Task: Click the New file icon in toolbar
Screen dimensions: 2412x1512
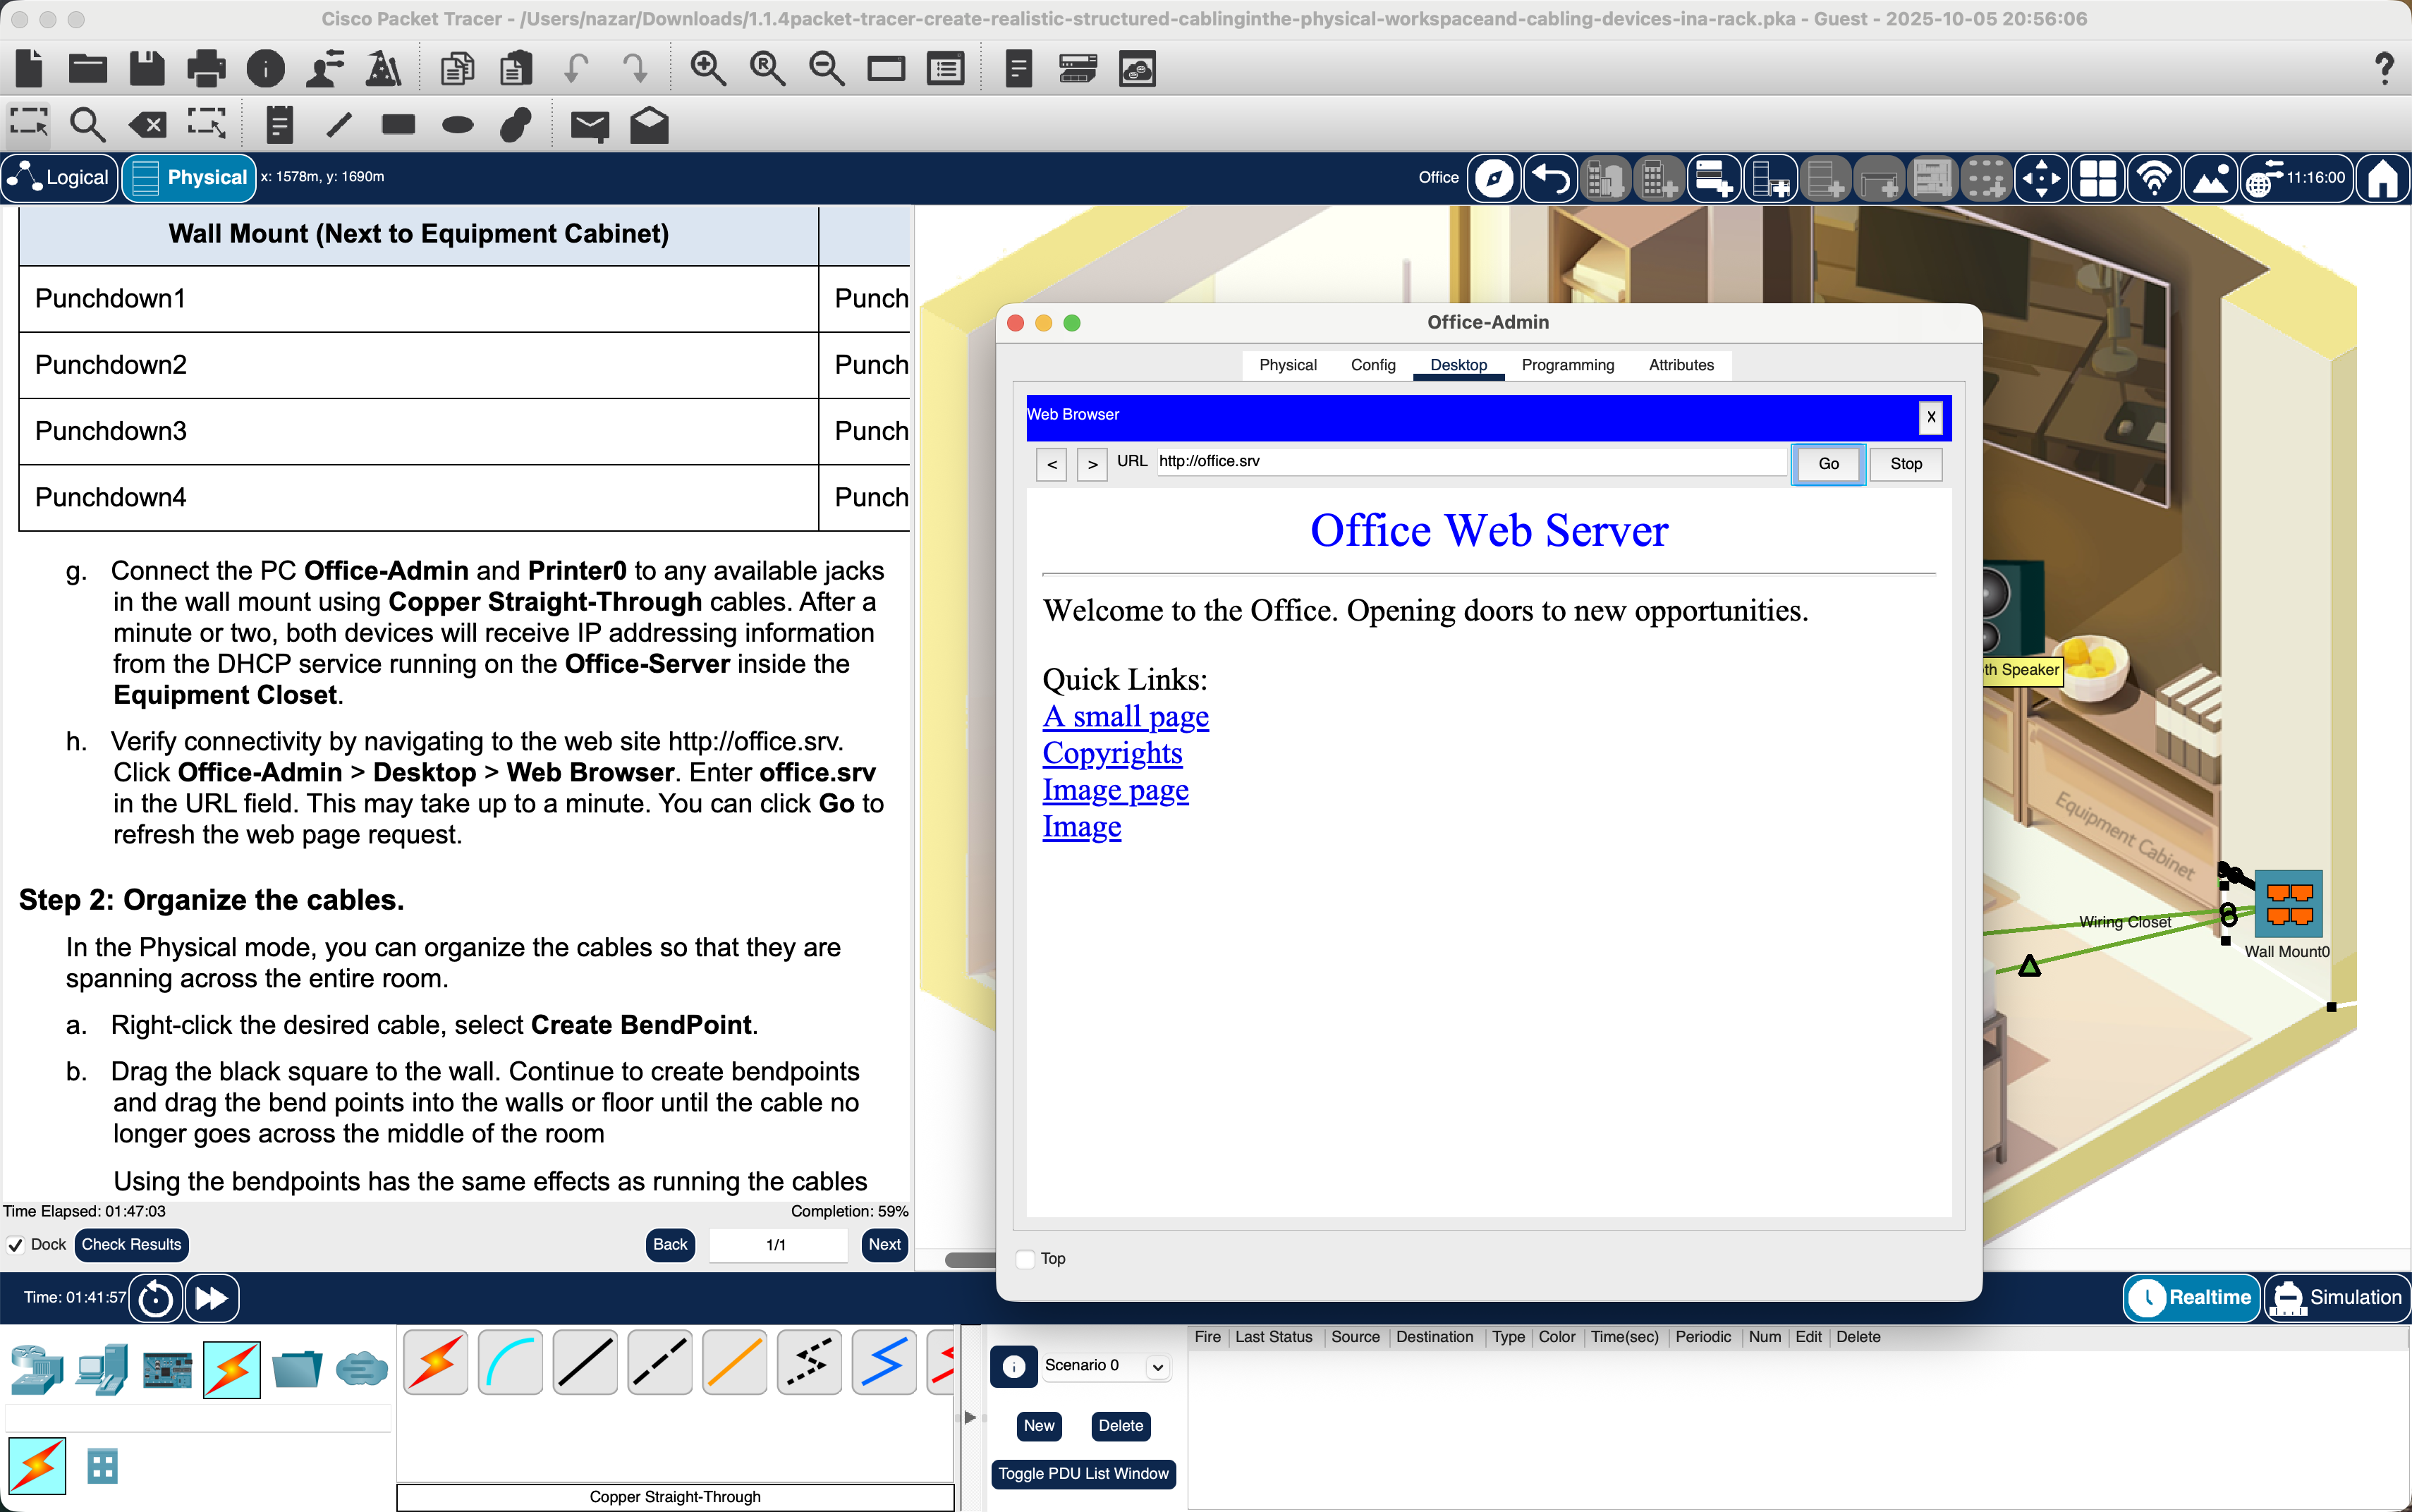Action: pos(30,68)
